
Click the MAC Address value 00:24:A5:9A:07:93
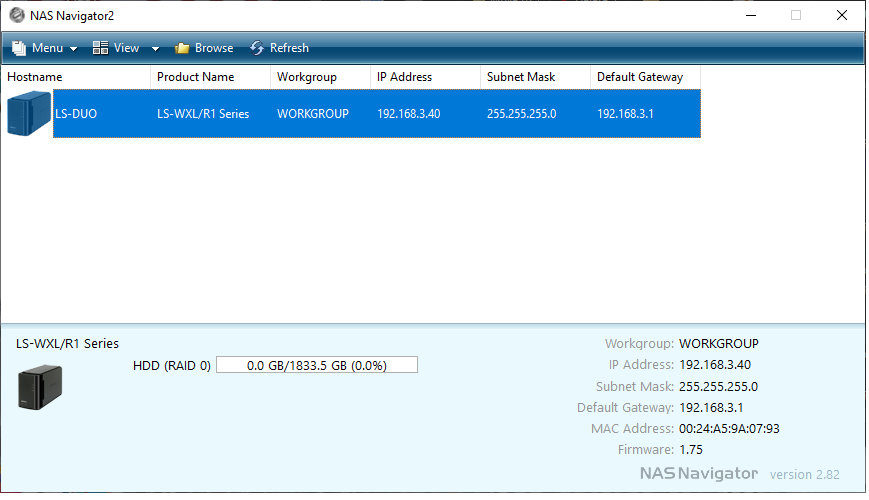coord(729,429)
